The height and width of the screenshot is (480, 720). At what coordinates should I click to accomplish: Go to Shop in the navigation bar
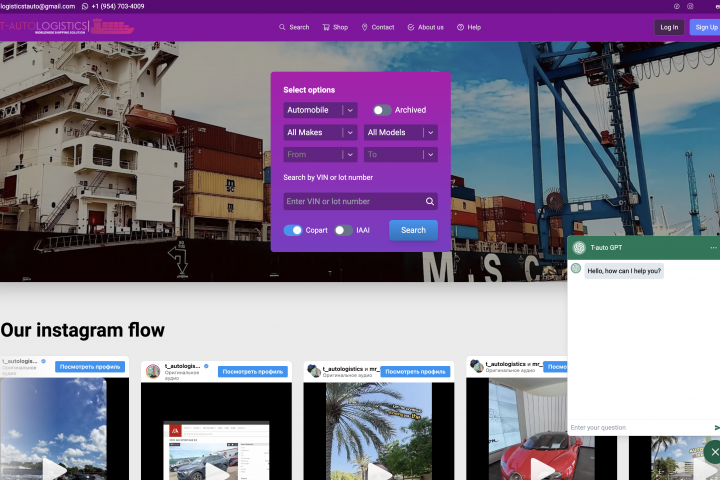pos(335,28)
